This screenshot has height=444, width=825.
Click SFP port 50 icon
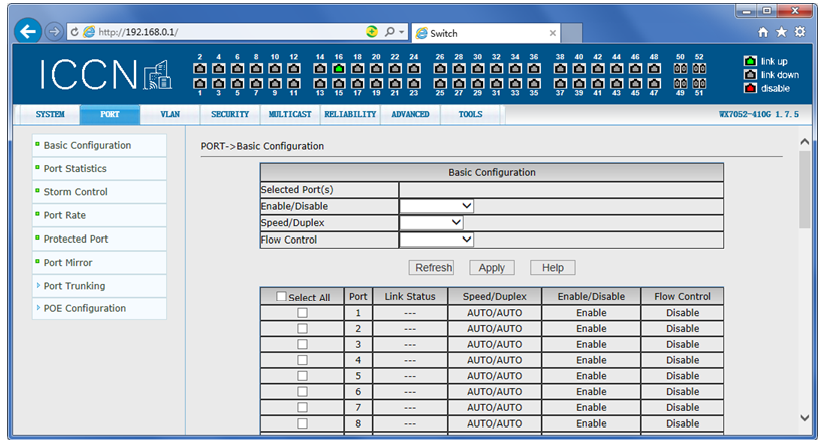680,68
